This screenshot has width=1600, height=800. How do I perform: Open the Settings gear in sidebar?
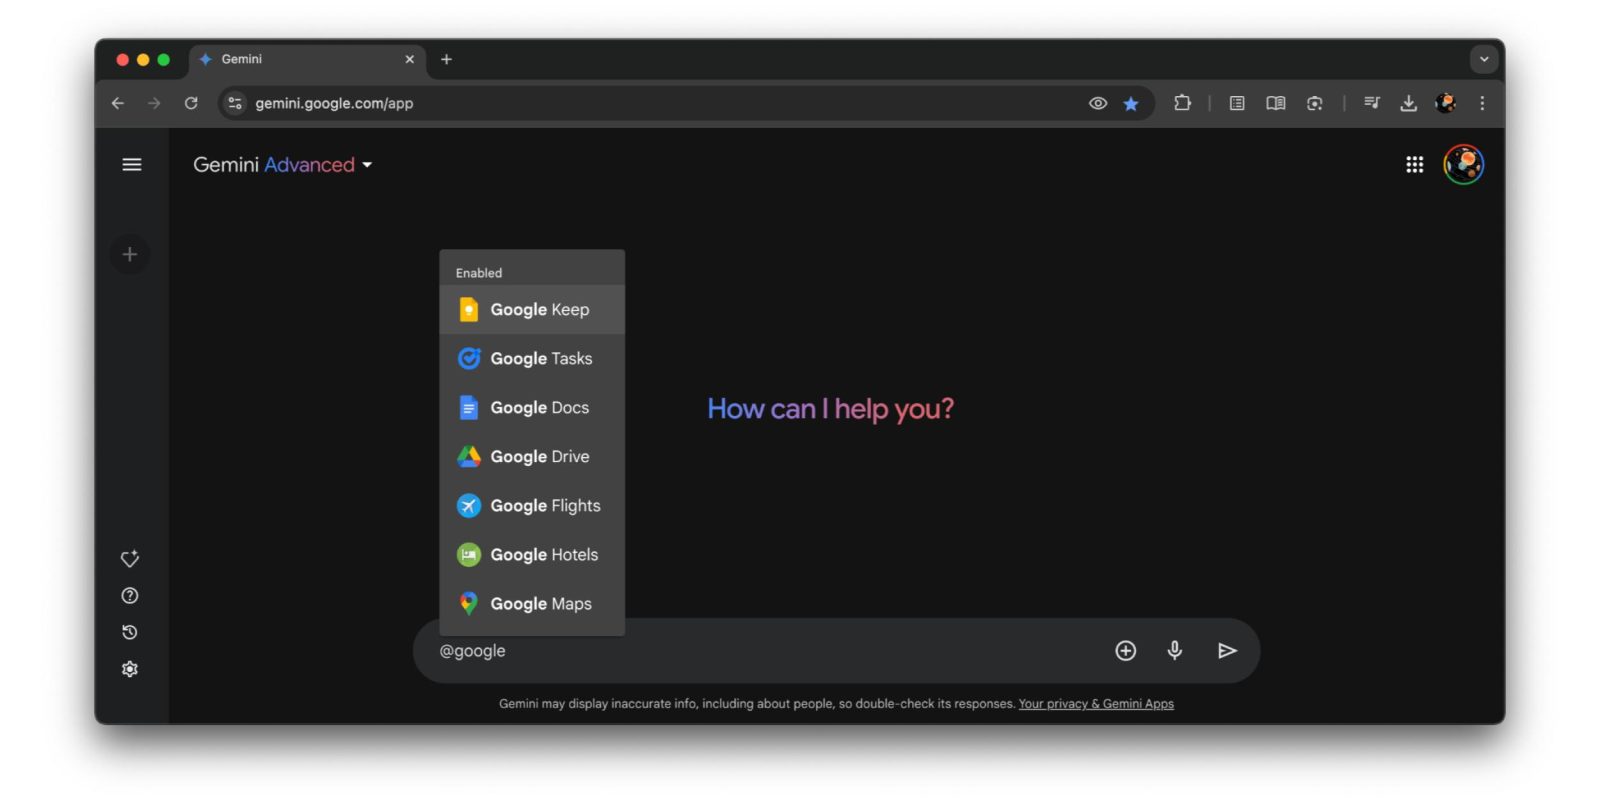pos(130,669)
